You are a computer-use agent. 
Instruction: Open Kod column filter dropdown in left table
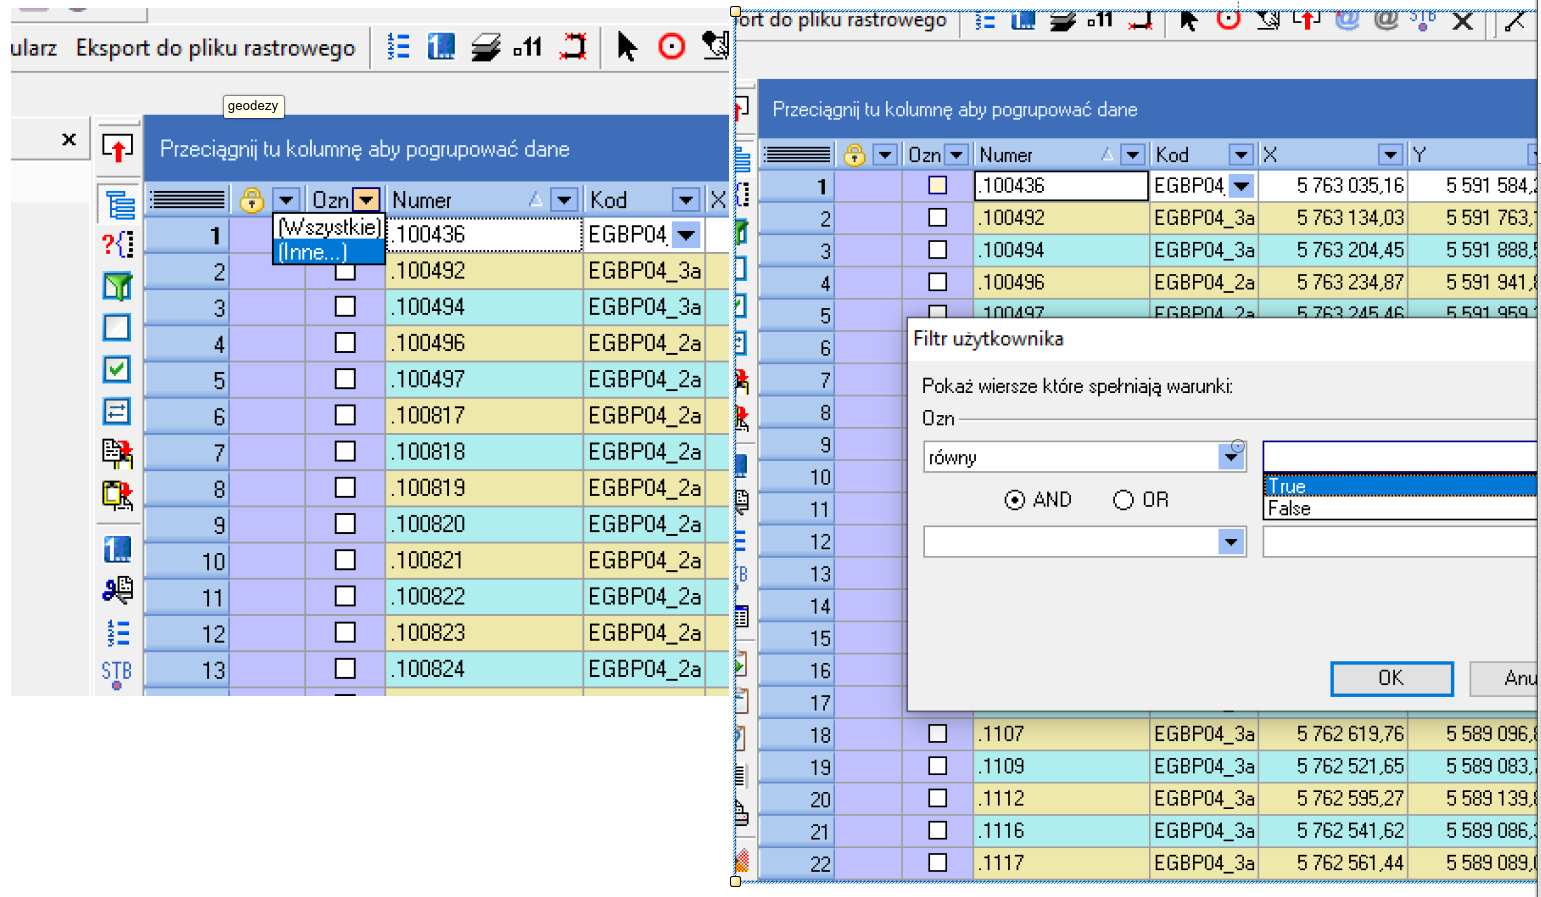click(686, 200)
